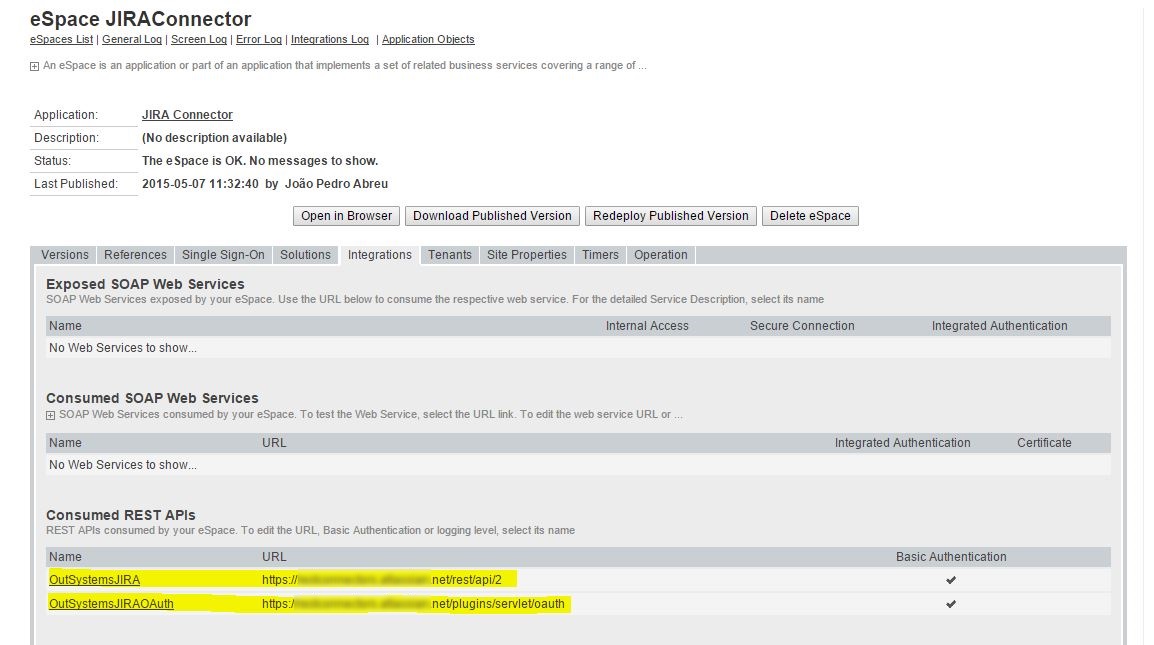The height and width of the screenshot is (645, 1154).
Task: Switch to the Versions tab
Action: point(65,255)
